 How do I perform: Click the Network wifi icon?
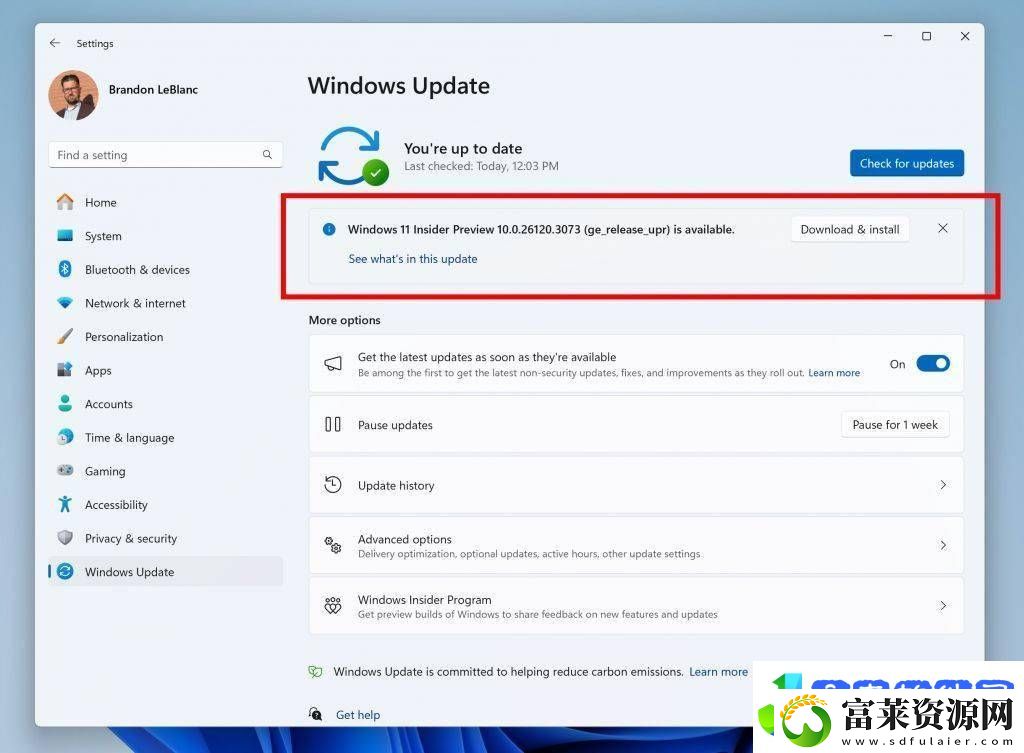65,303
